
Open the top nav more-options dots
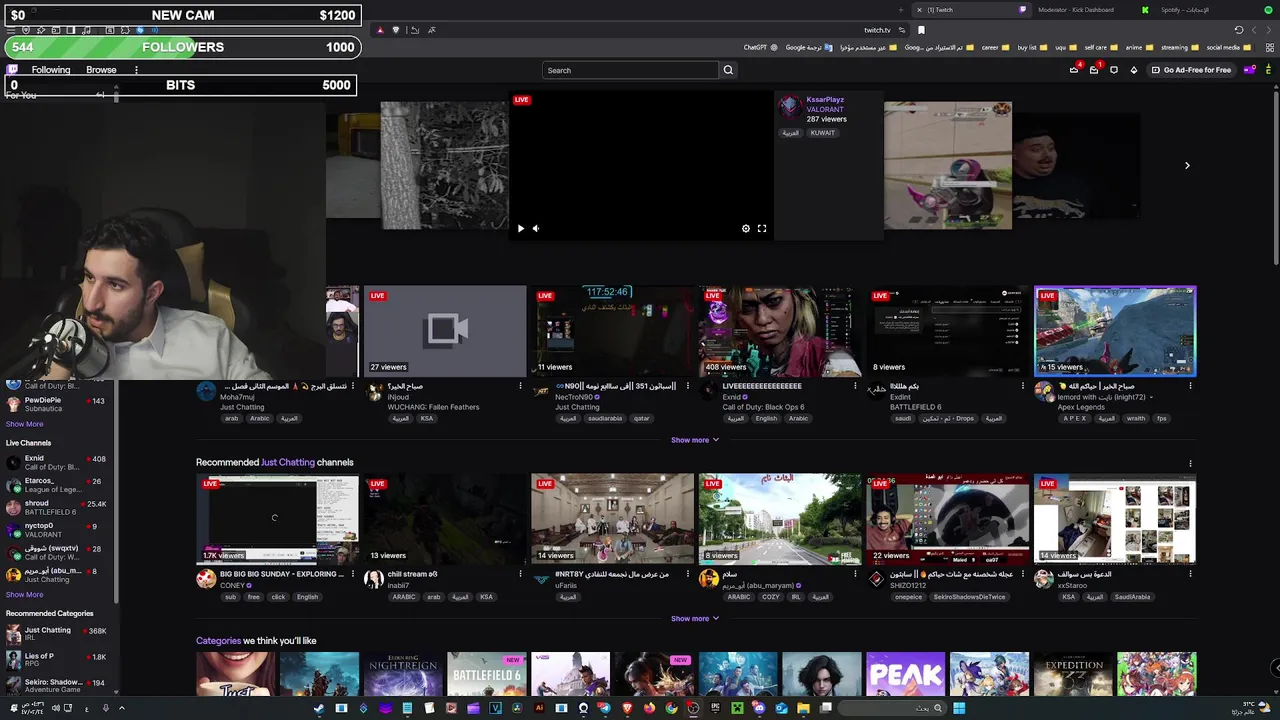point(136,70)
